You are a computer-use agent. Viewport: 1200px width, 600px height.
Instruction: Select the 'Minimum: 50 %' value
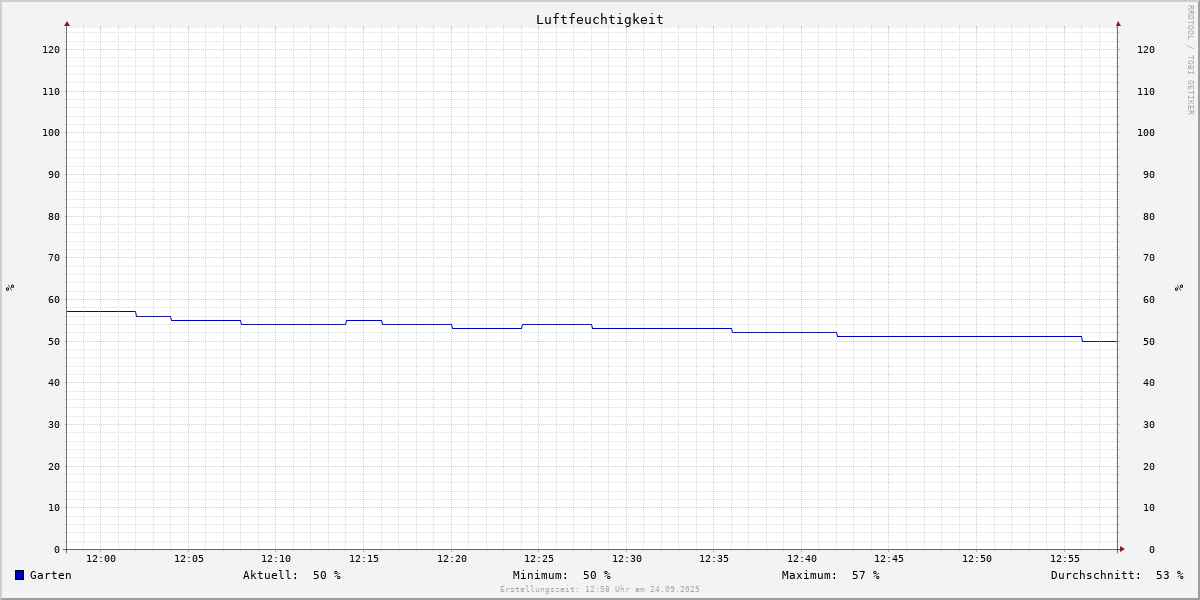(x=562, y=575)
